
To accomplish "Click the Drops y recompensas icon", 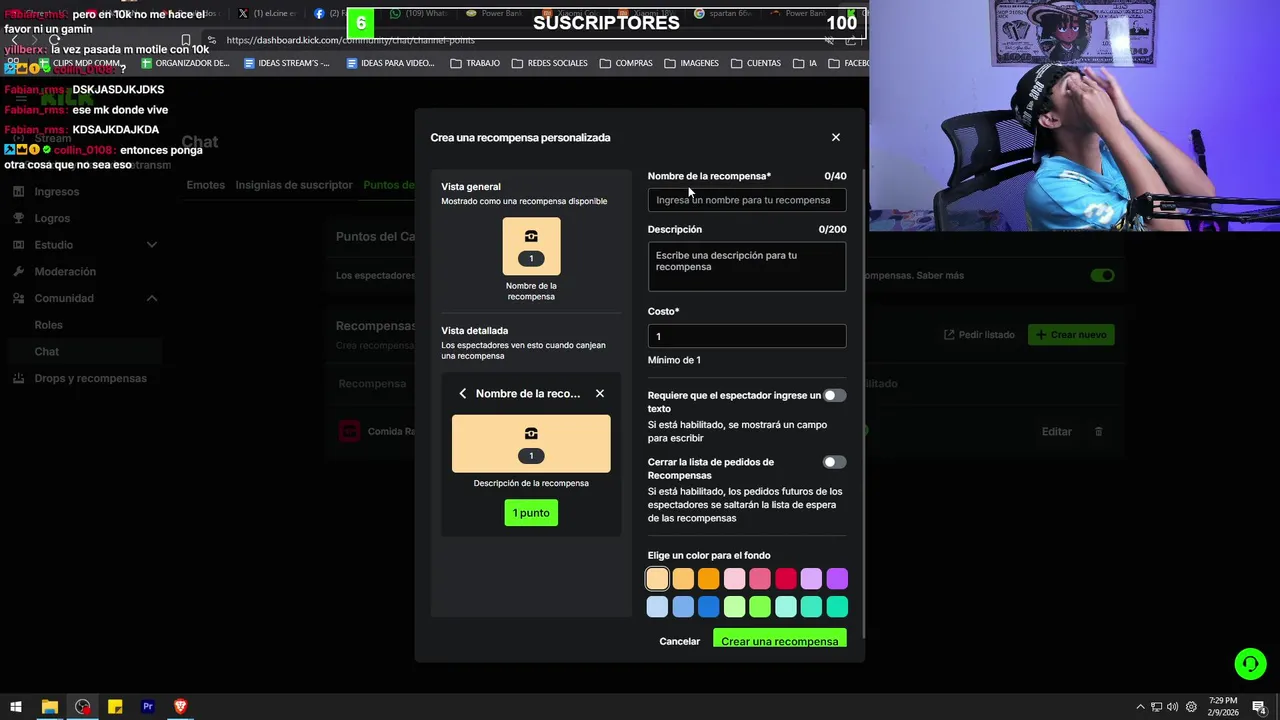I will click(18, 378).
